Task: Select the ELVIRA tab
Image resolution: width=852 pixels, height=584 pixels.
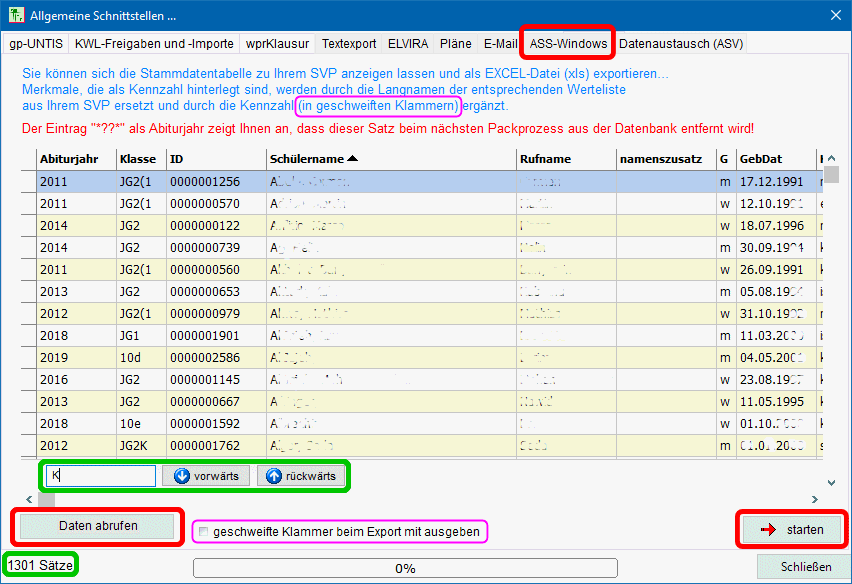Action: pyautogui.click(x=408, y=44)
